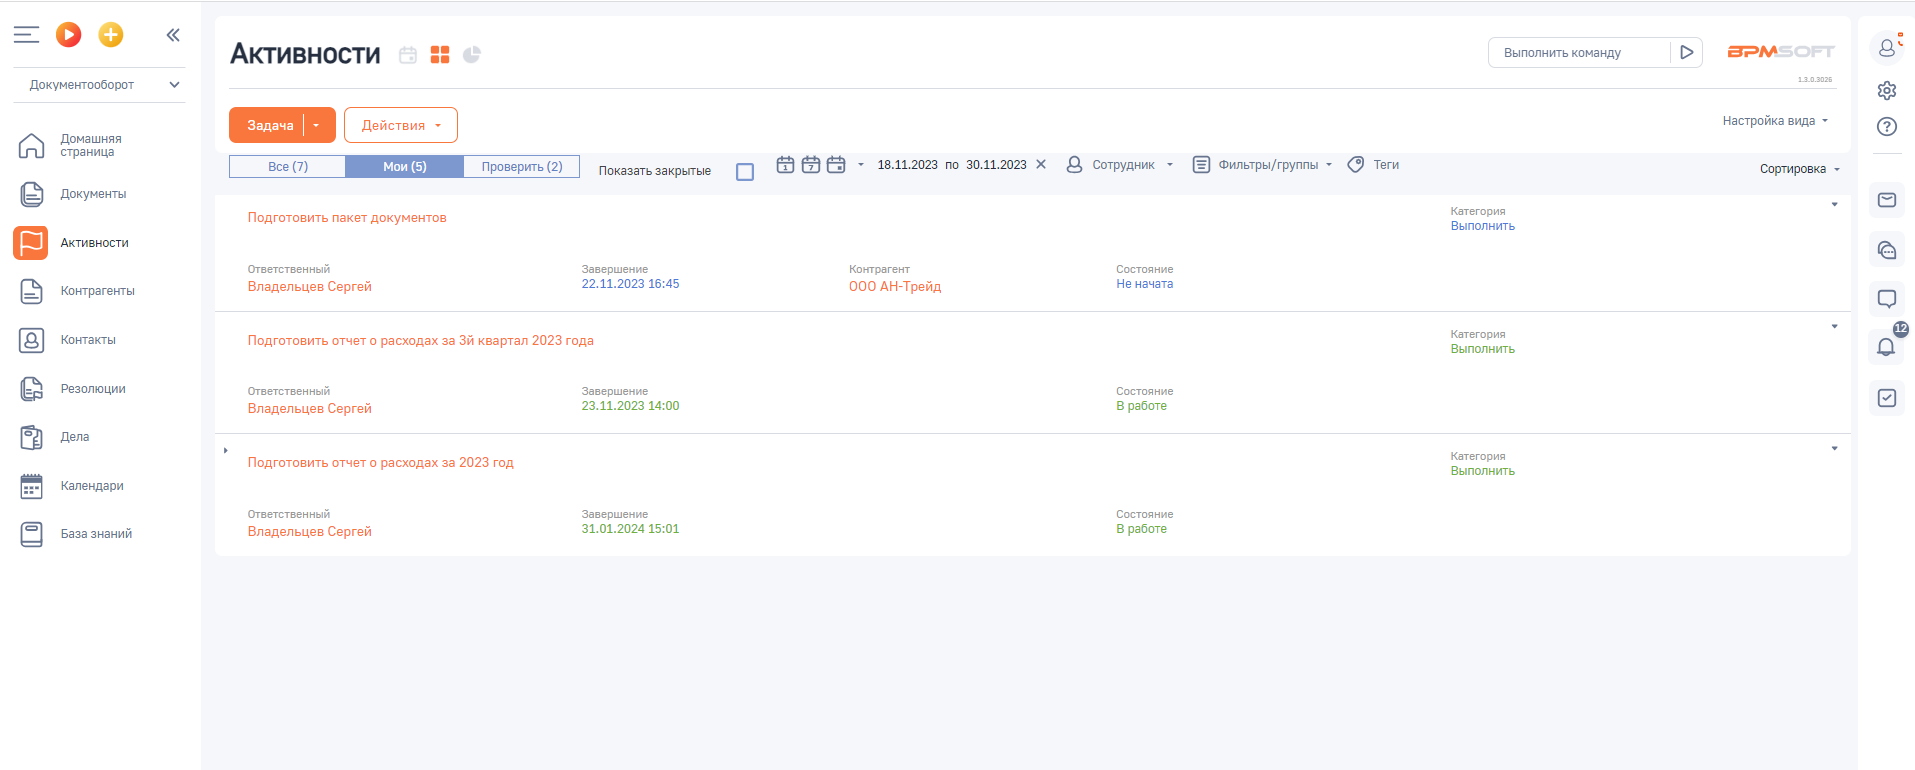
Task: Expand the left arrow of 2023 год row
Action: pos(226,451)
